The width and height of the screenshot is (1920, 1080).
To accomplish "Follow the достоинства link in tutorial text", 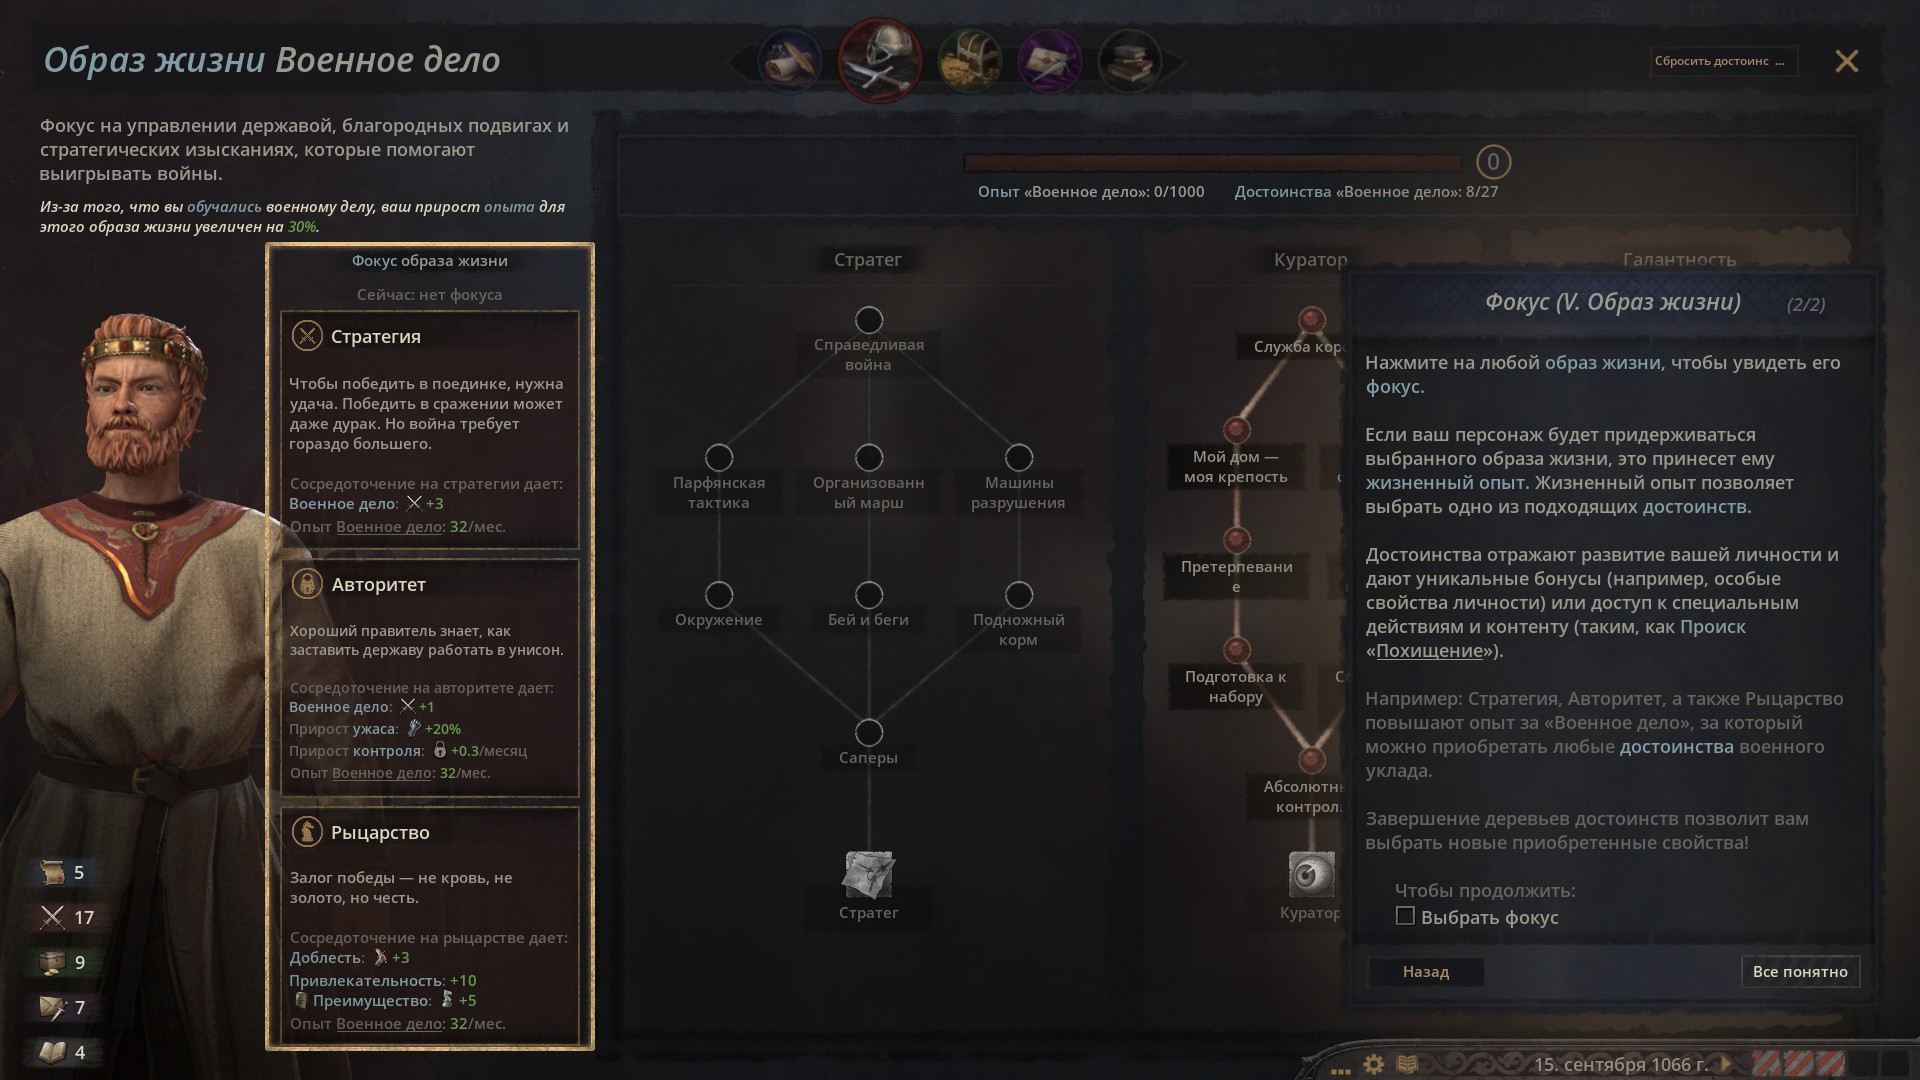I will [1677, 746].
